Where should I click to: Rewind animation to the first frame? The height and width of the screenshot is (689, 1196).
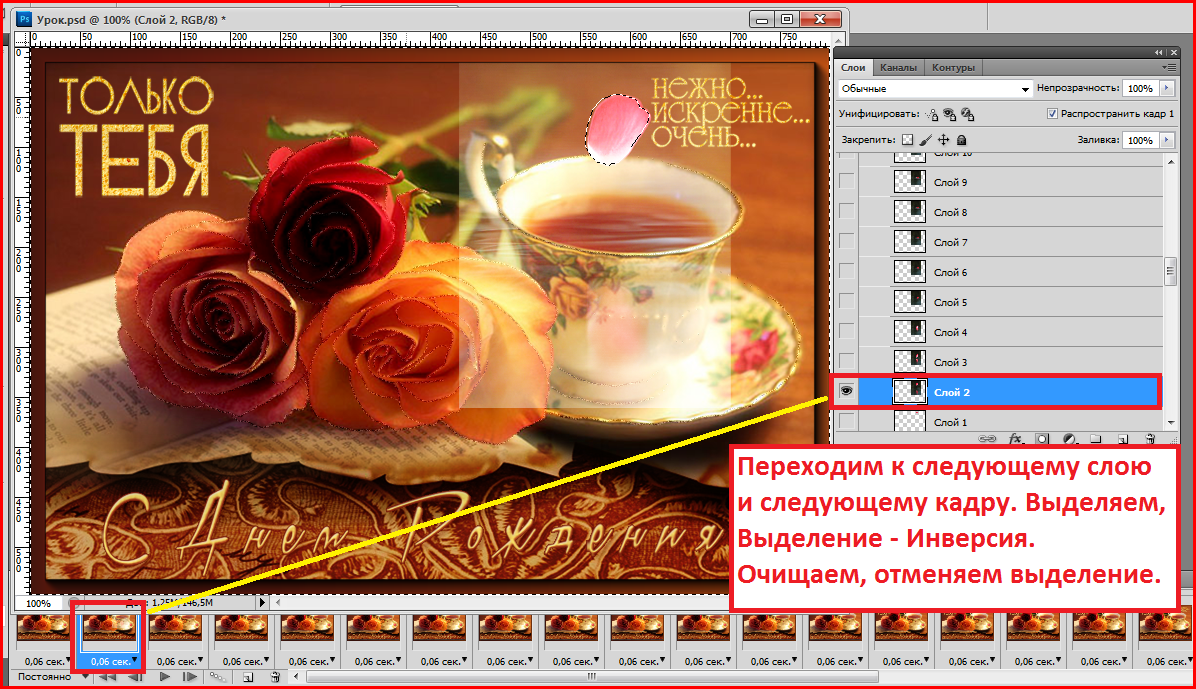point(108,677)
